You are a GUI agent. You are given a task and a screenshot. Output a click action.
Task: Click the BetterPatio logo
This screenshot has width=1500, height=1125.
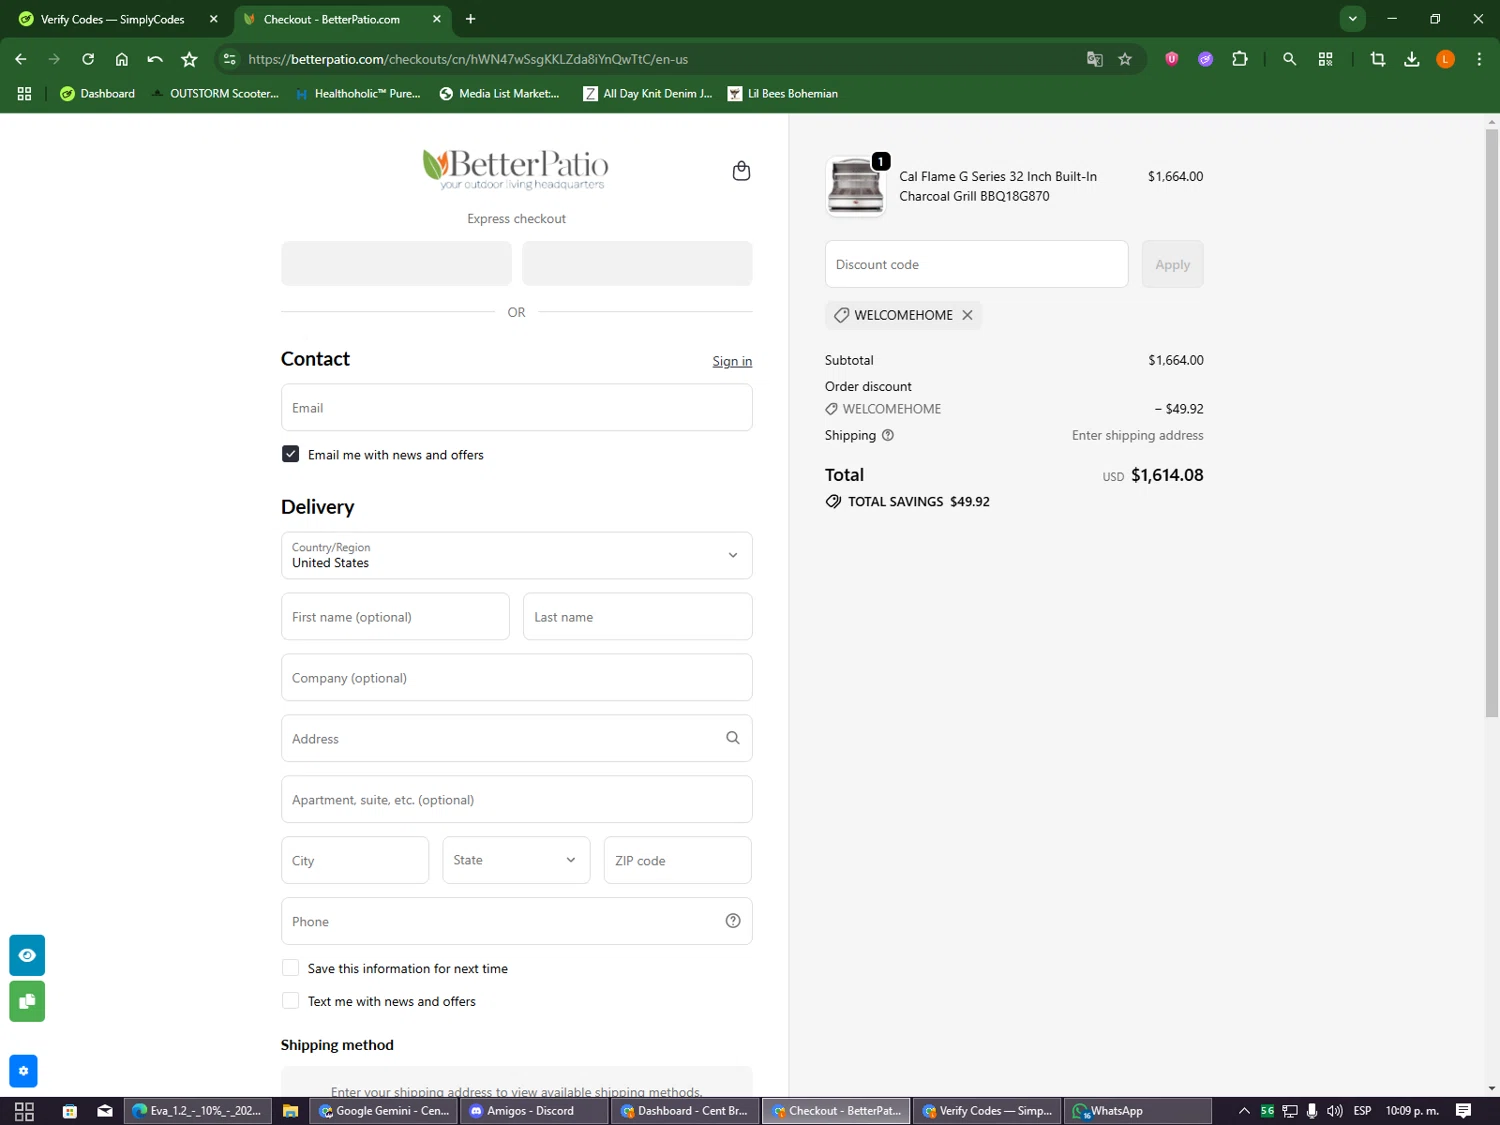pyautogui.click(x=516, y=168)
